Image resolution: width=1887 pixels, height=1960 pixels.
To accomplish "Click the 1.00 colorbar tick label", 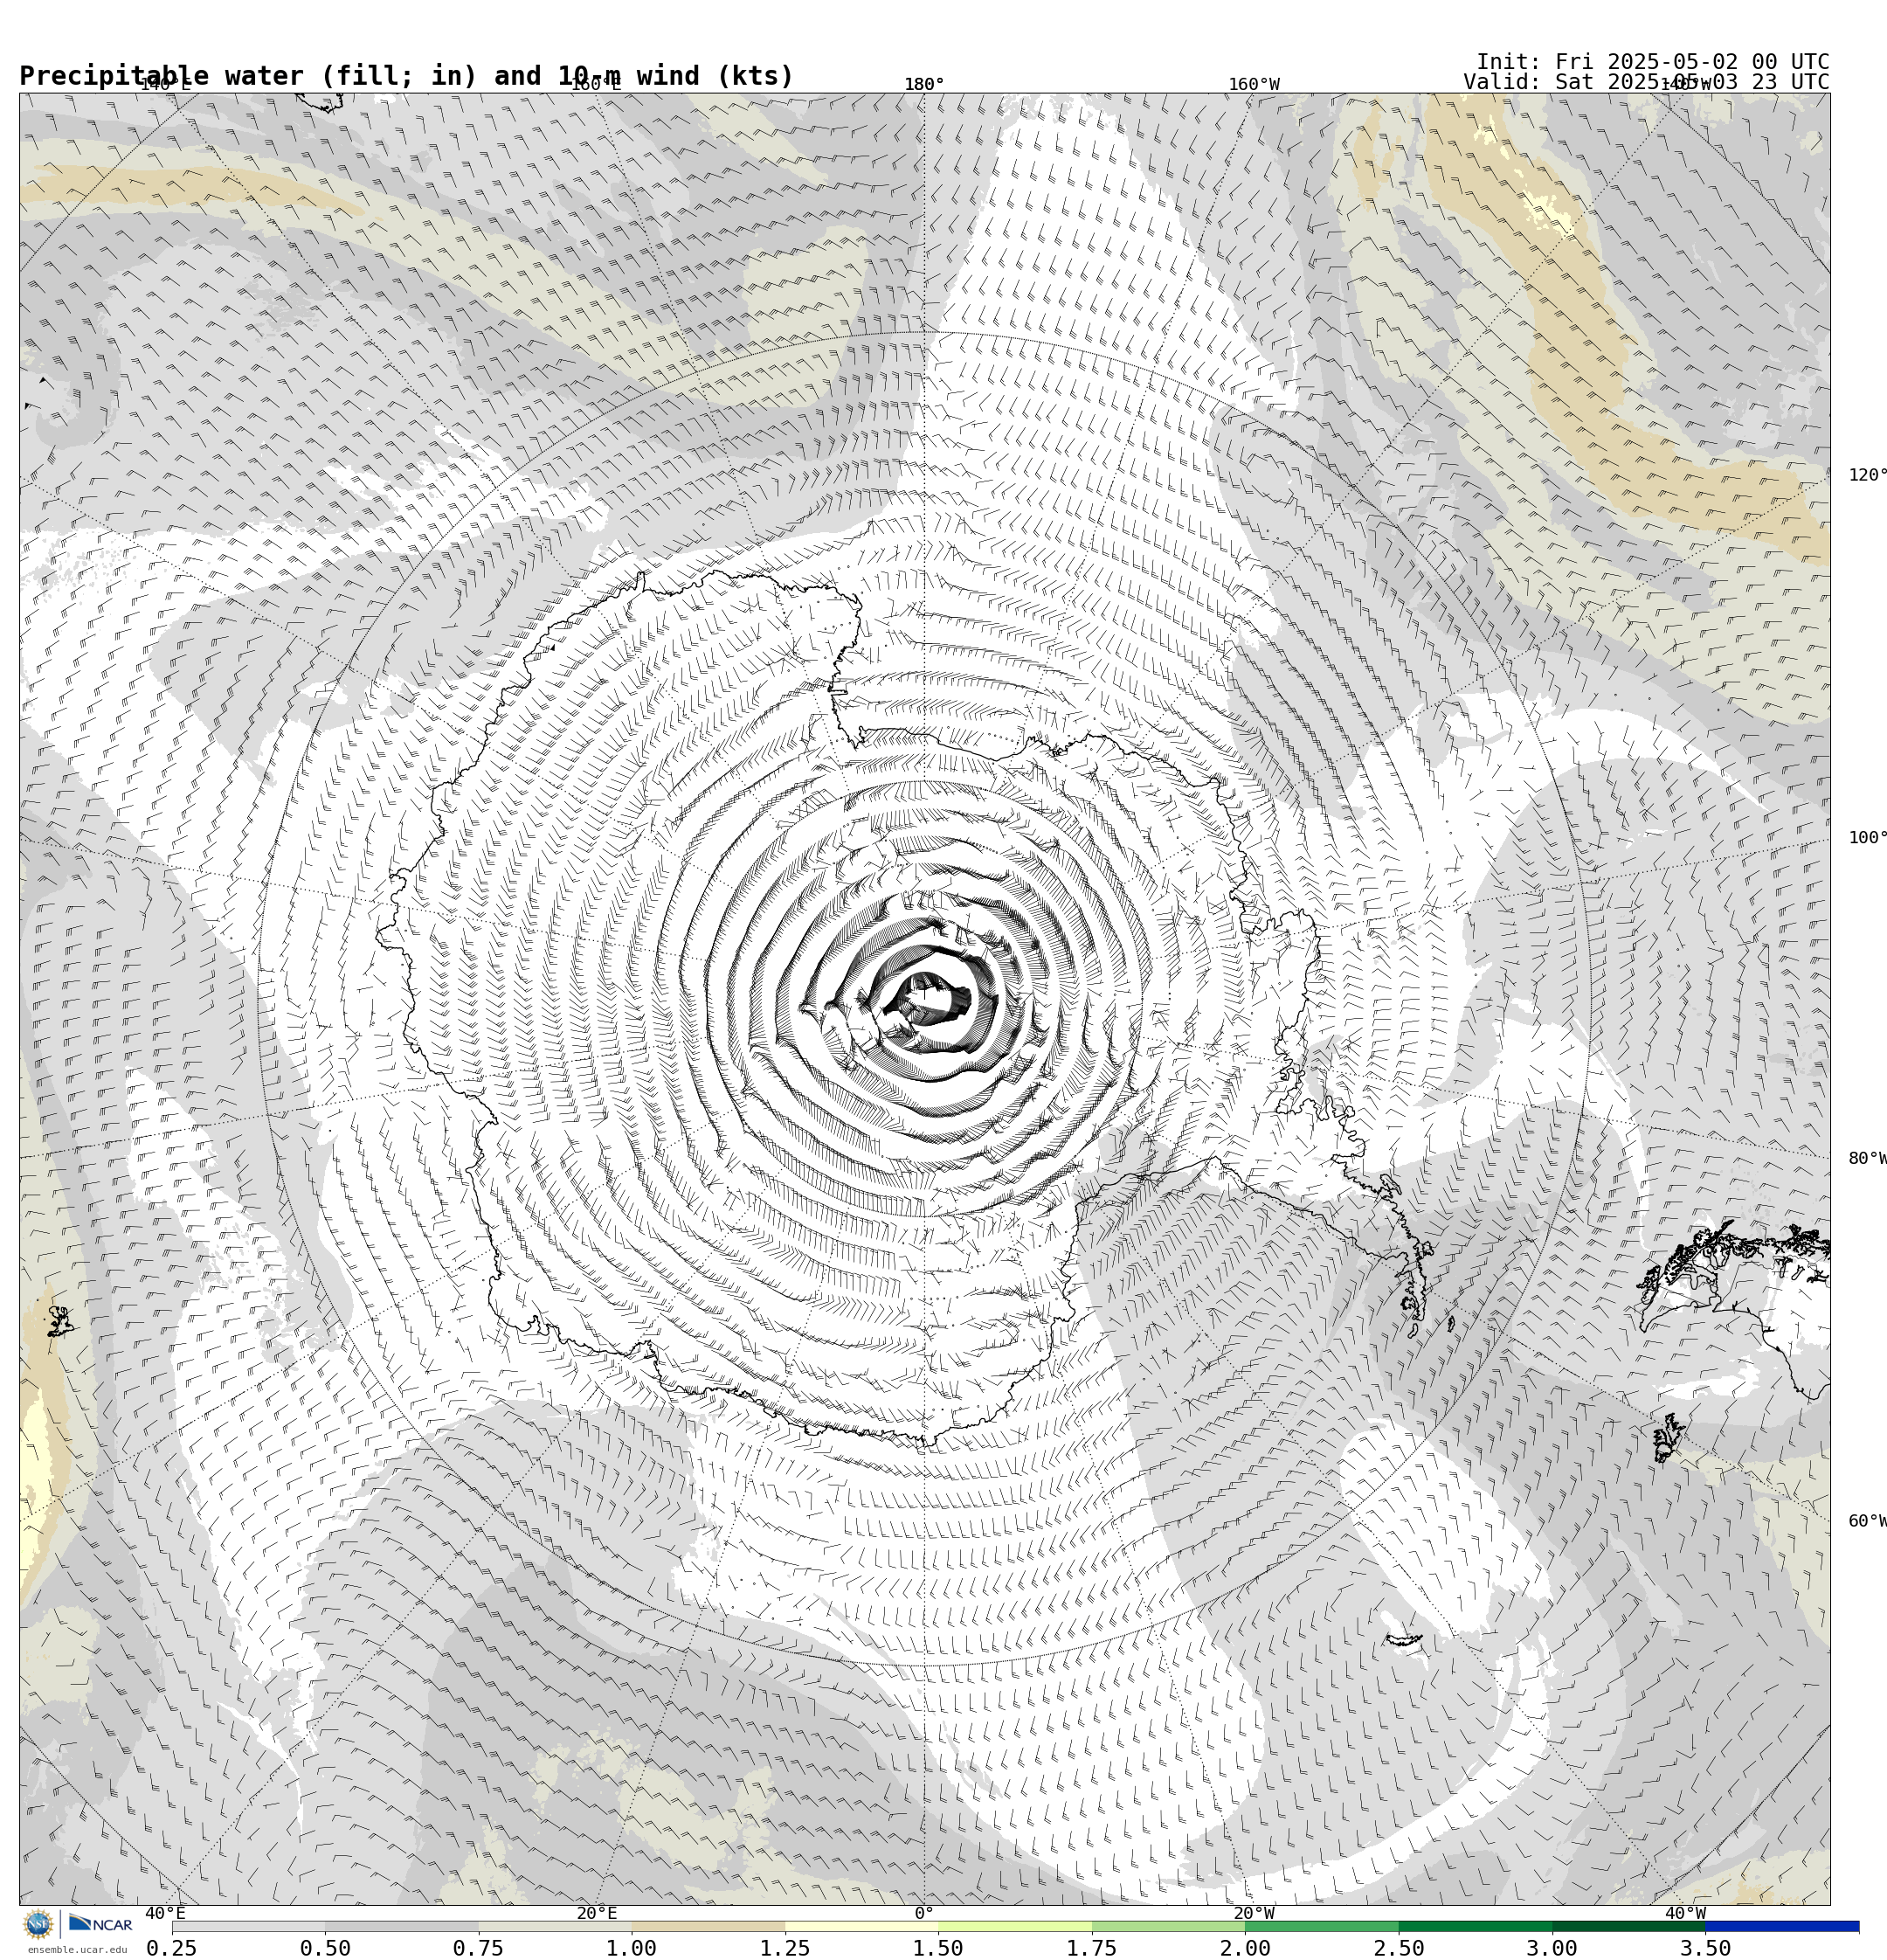I will [x=632, y=1948].
